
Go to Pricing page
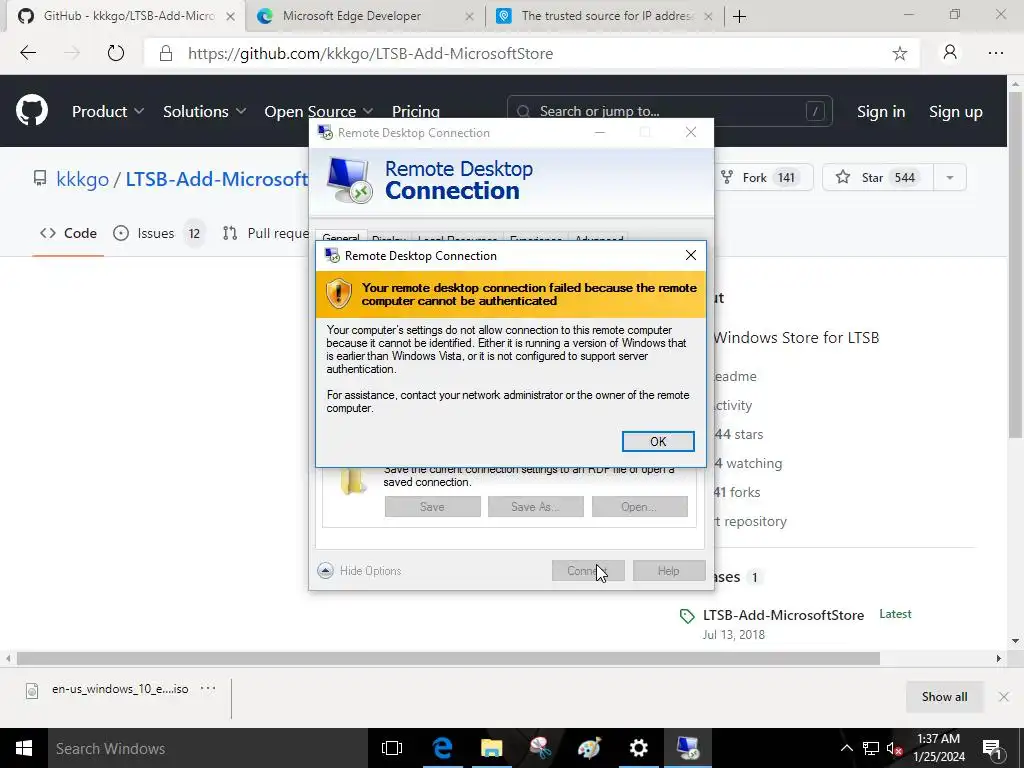tap(415, 111)
